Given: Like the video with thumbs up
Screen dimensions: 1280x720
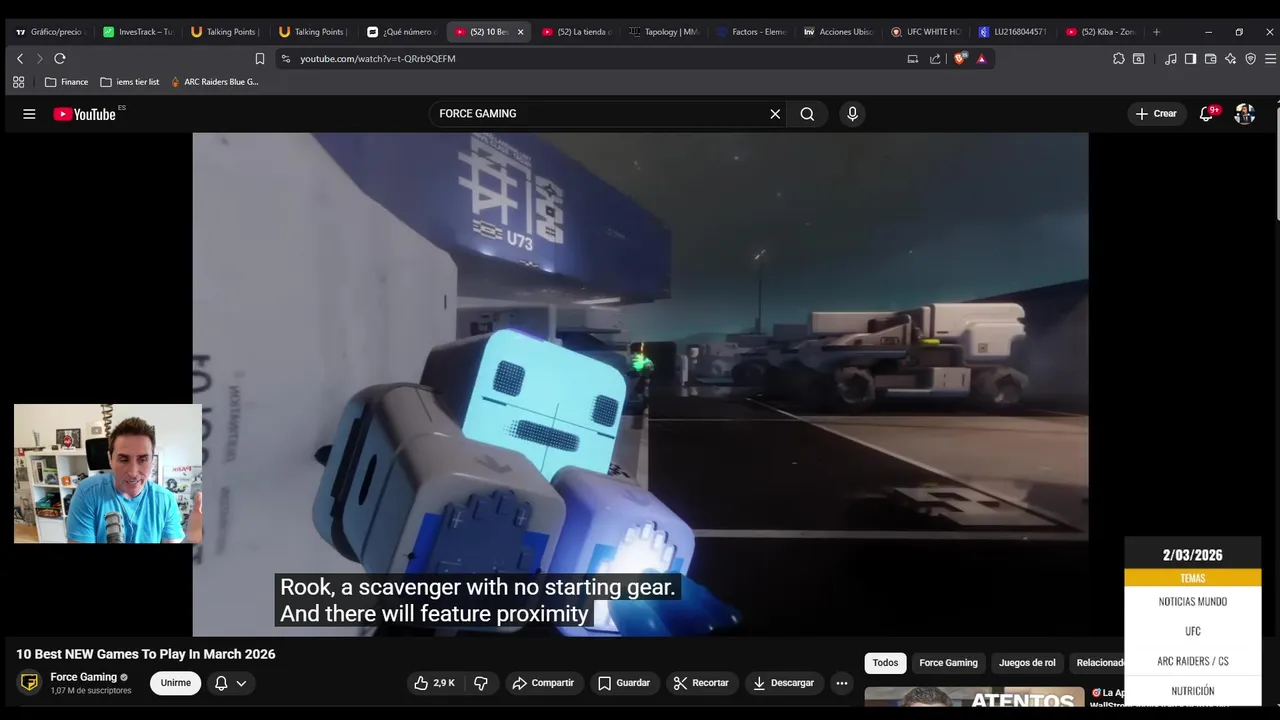Looking at the screenshot, I should pos(434,683).
